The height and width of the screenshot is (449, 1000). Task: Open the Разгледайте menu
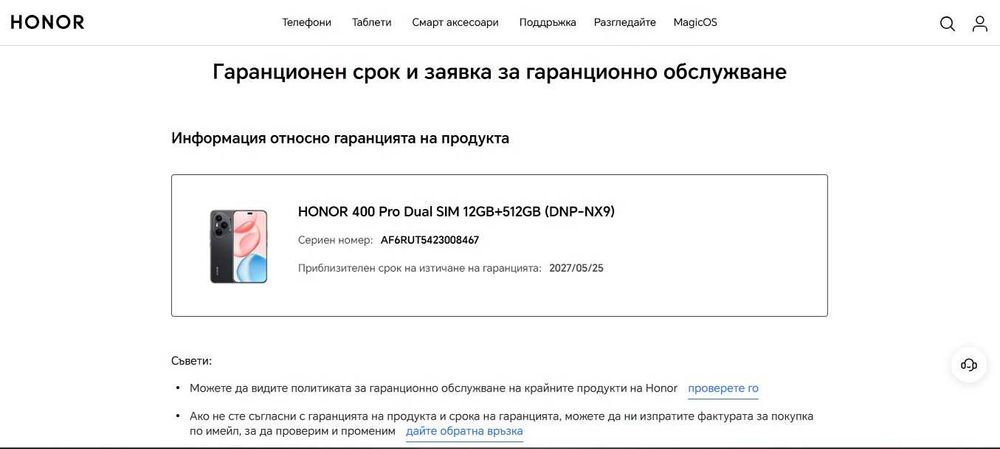tap(625, 22)
